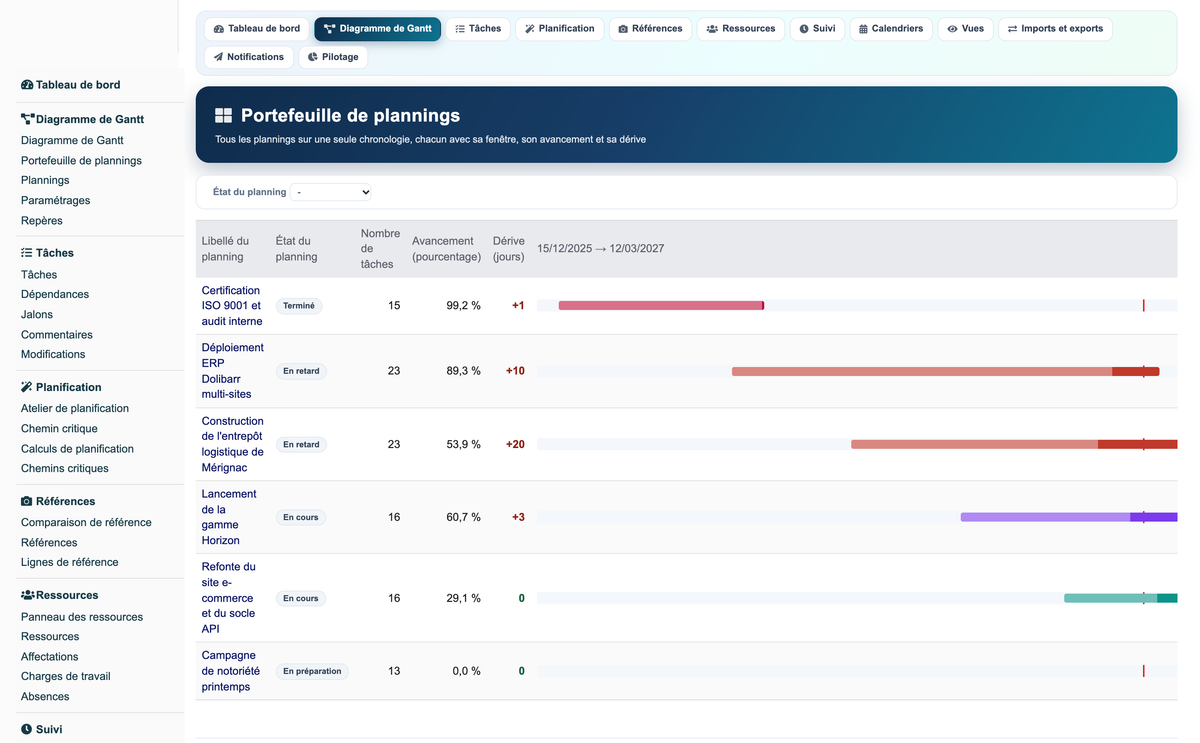Click the Déploiement ERP Dolibarr timeline bar
Viewport: 1200px width, 743px height.
(x=945, y=371)
